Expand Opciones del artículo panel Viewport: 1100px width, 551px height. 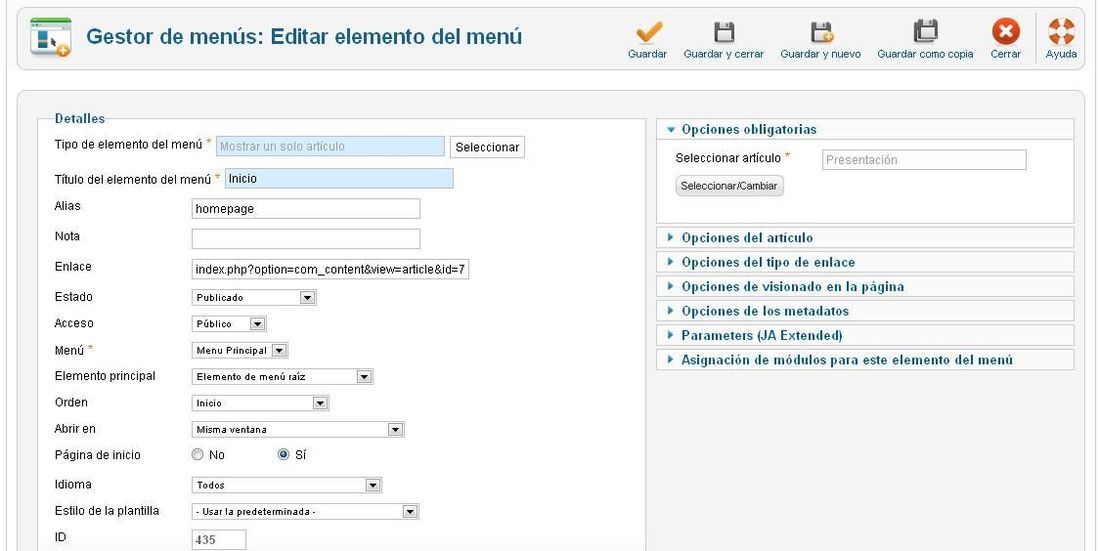click(865, 238)
